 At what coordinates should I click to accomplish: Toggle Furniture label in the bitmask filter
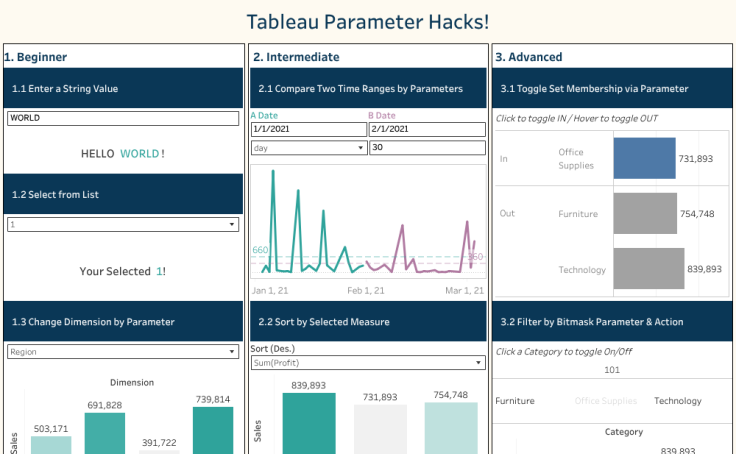click(x=514, y=401)
